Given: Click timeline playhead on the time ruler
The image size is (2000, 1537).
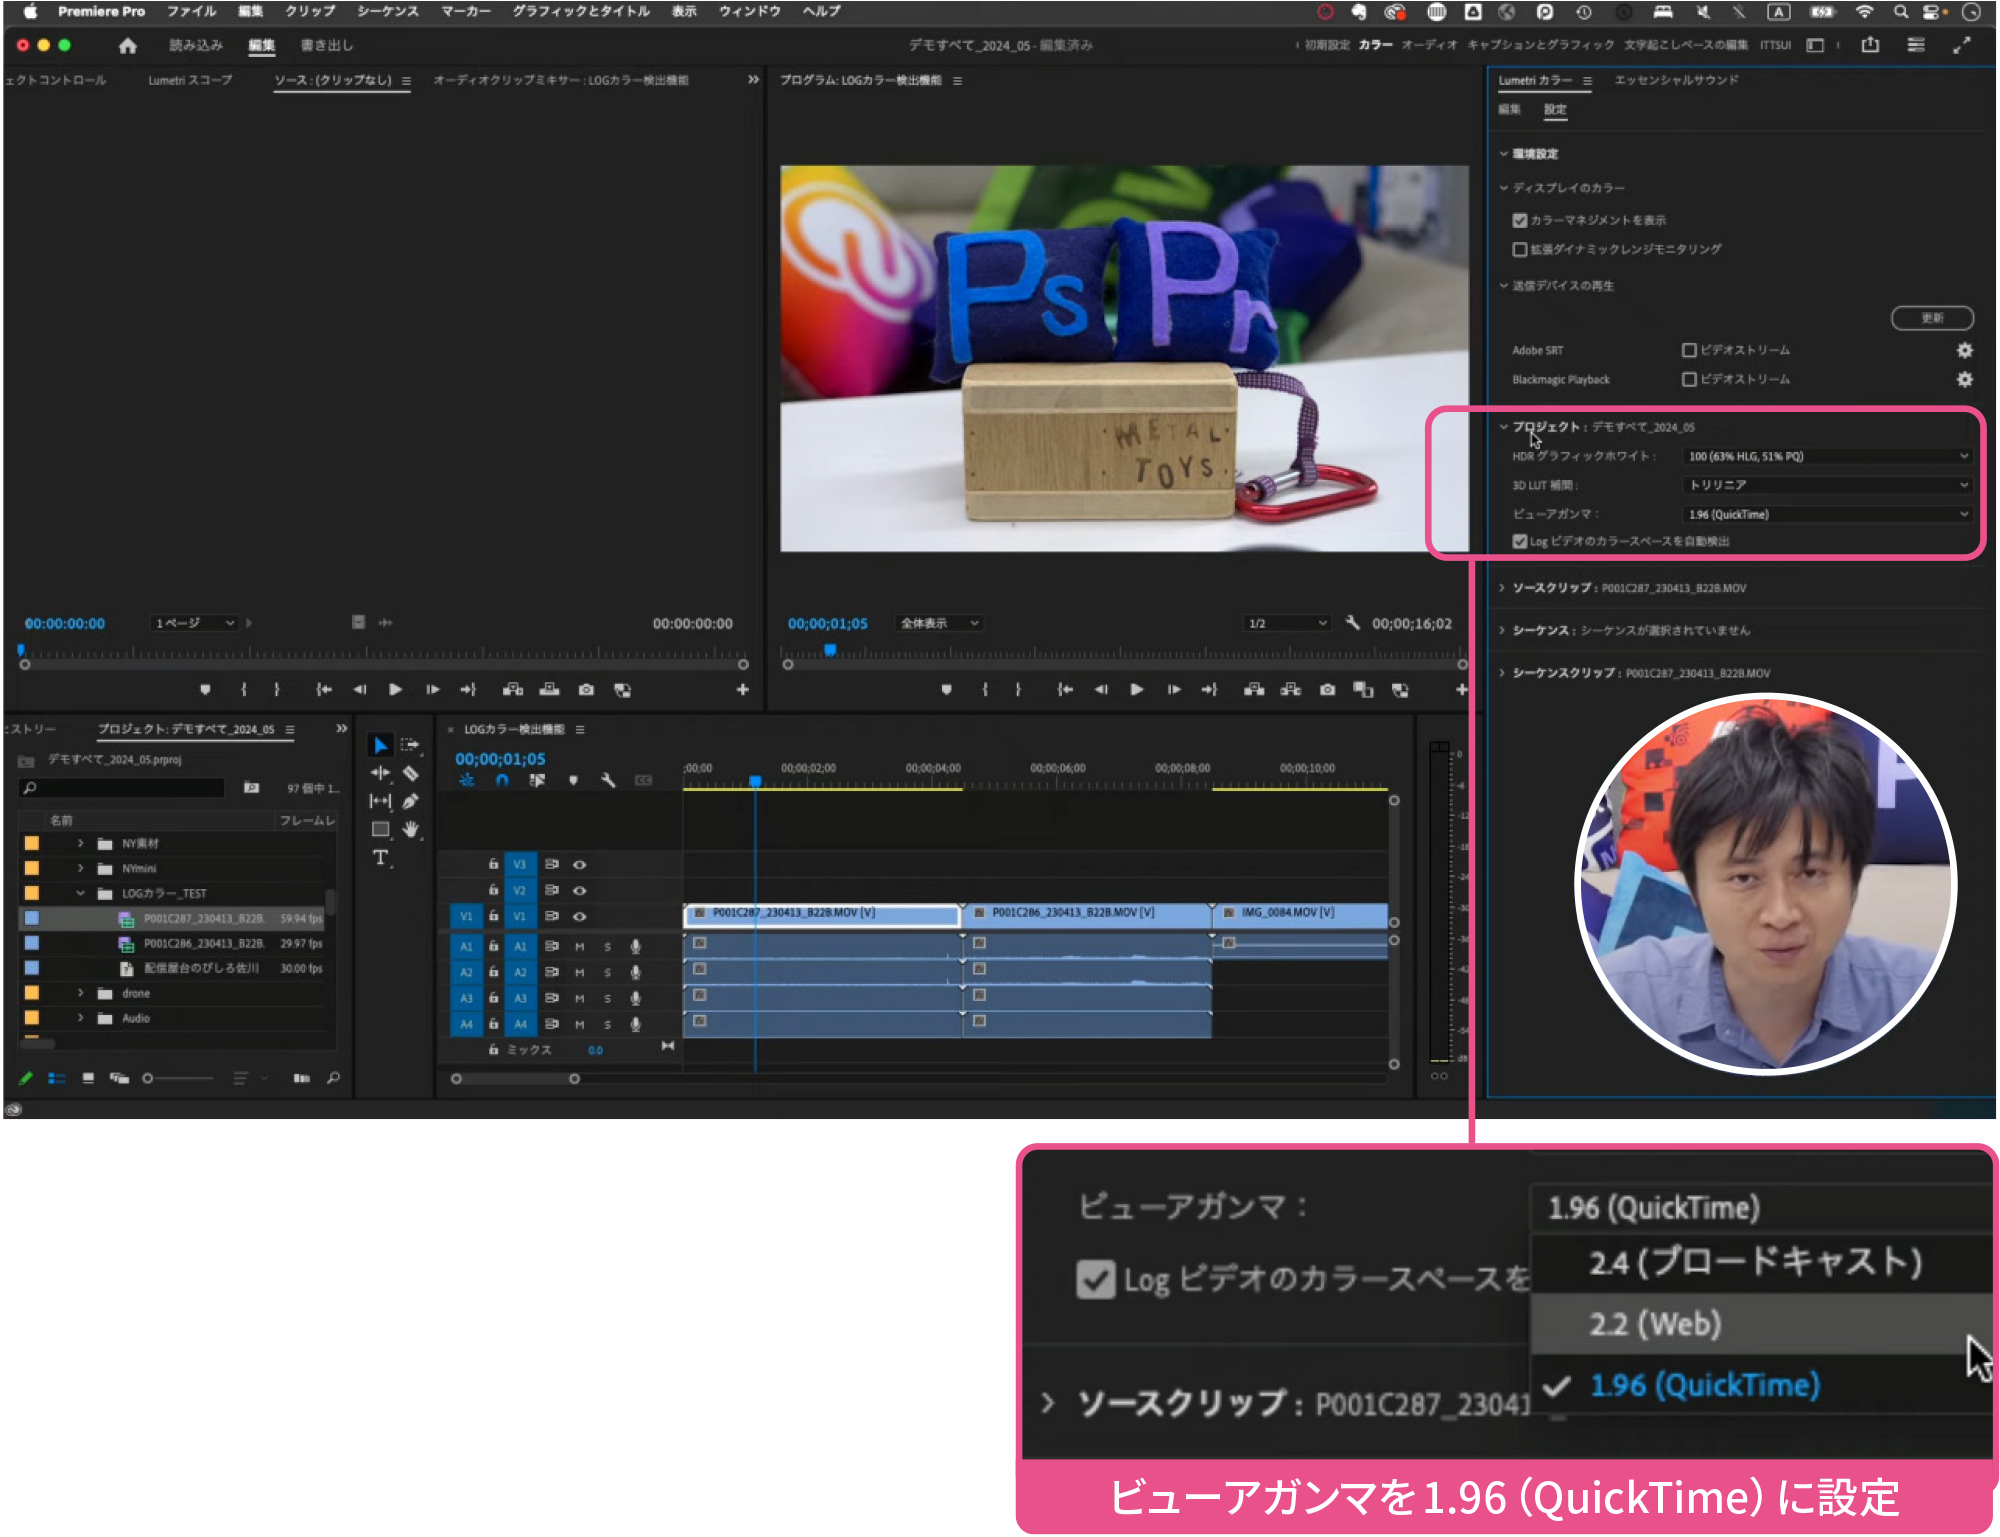Looking at the screenshot, I should [755, 781].
